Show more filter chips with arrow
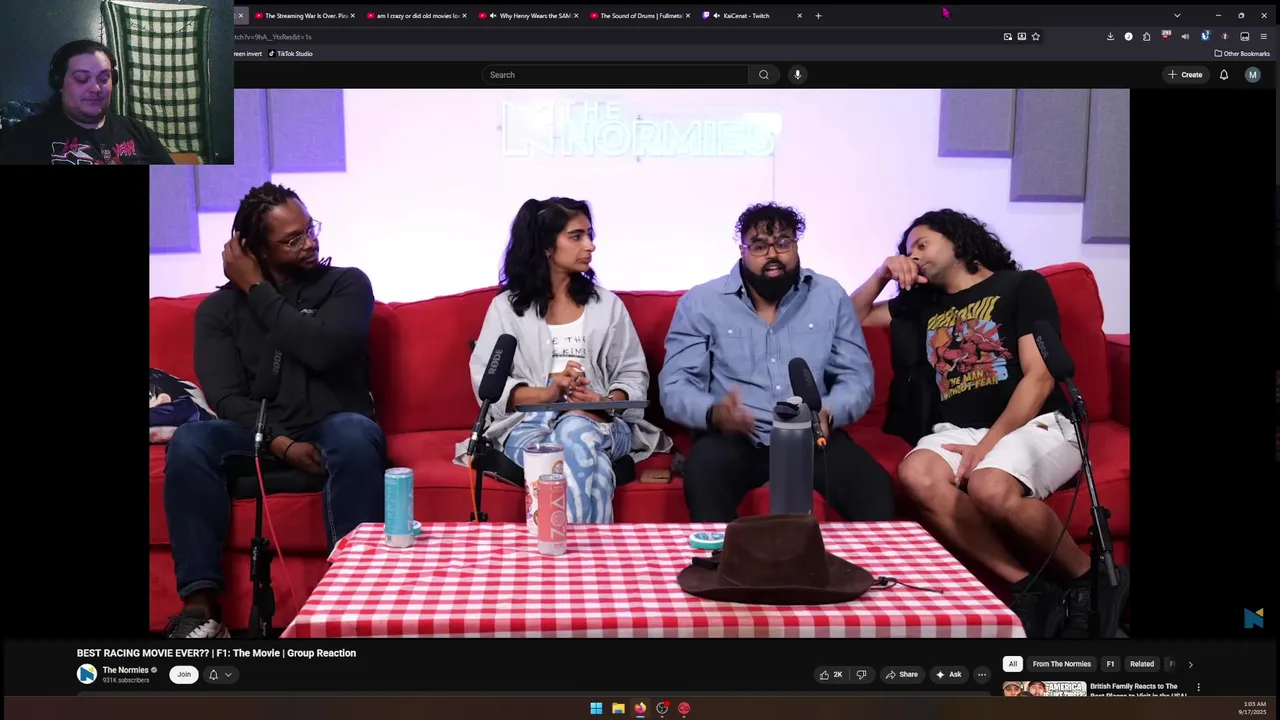The image size is (1280, 720). tap(1190, 664)
